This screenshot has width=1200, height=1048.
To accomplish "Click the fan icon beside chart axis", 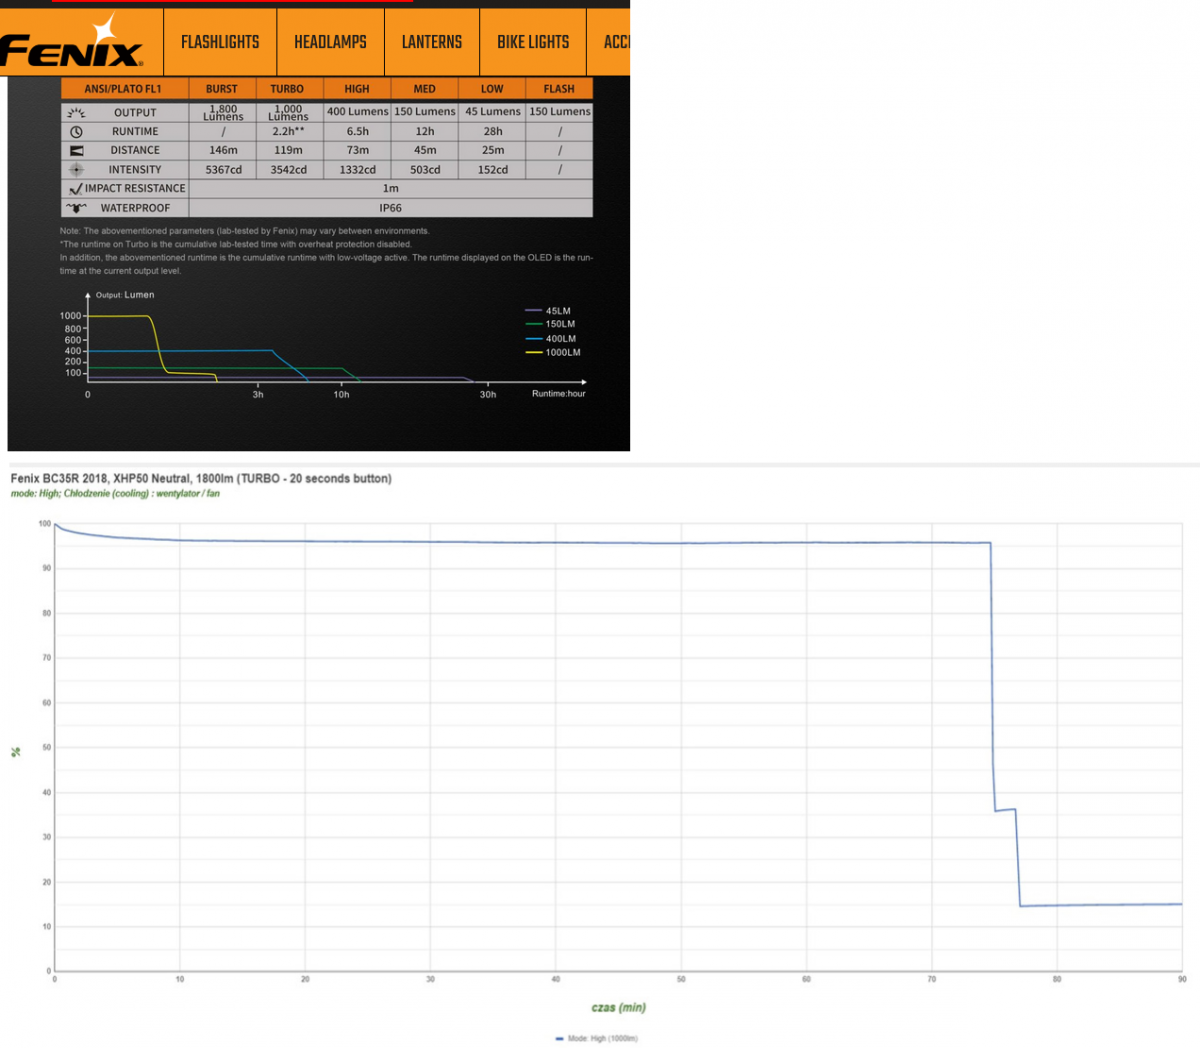I will [x=15, y=752].
